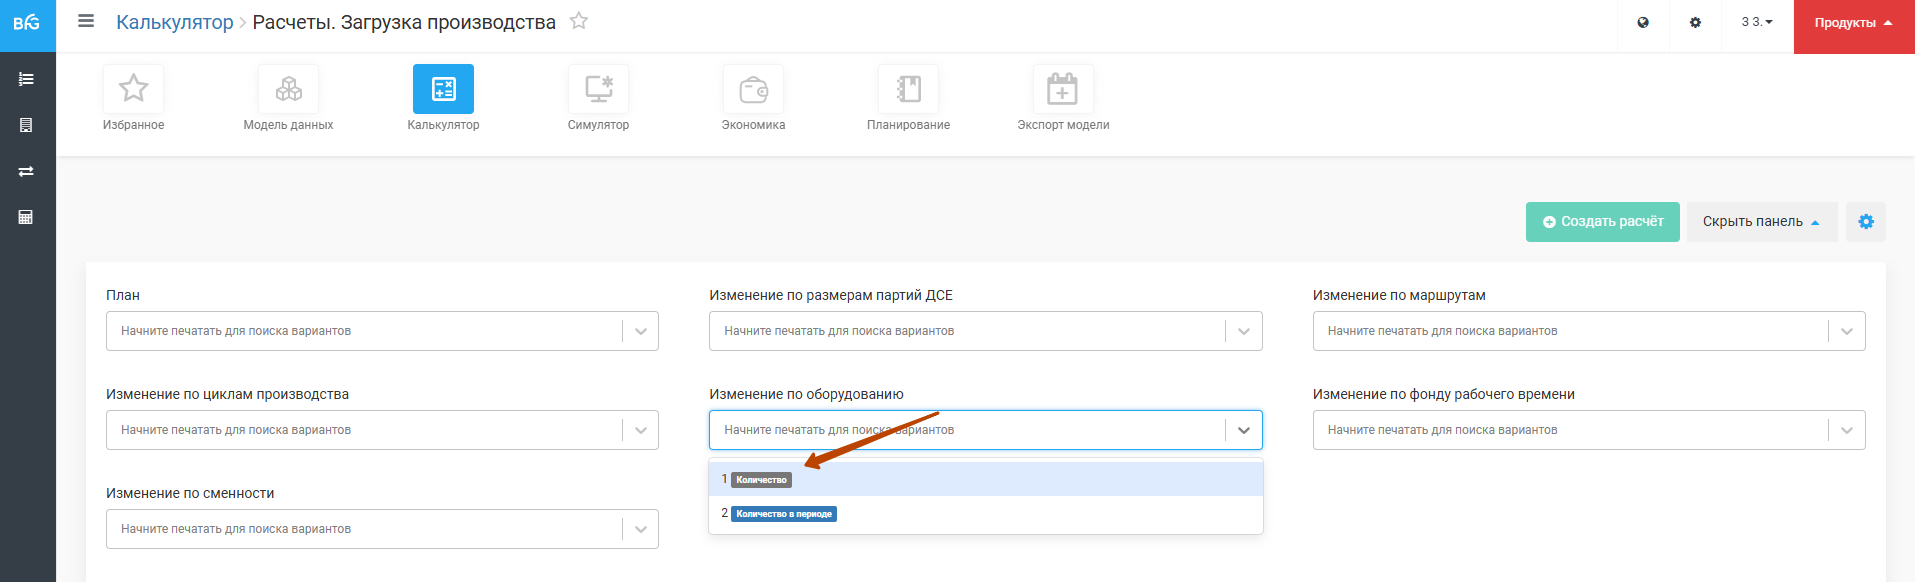Select option 1 Количество
1915x582 pixels.
coord(986,479)
